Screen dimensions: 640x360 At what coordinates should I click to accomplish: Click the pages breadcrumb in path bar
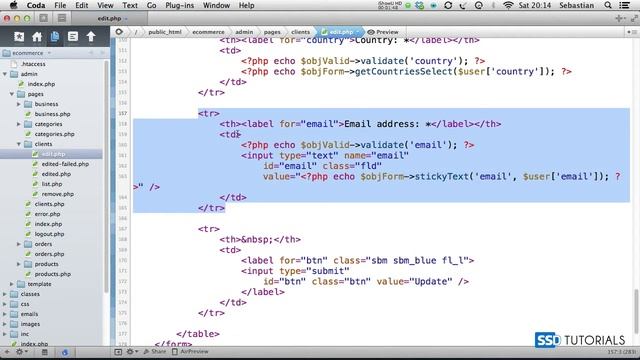click(272, 32)
